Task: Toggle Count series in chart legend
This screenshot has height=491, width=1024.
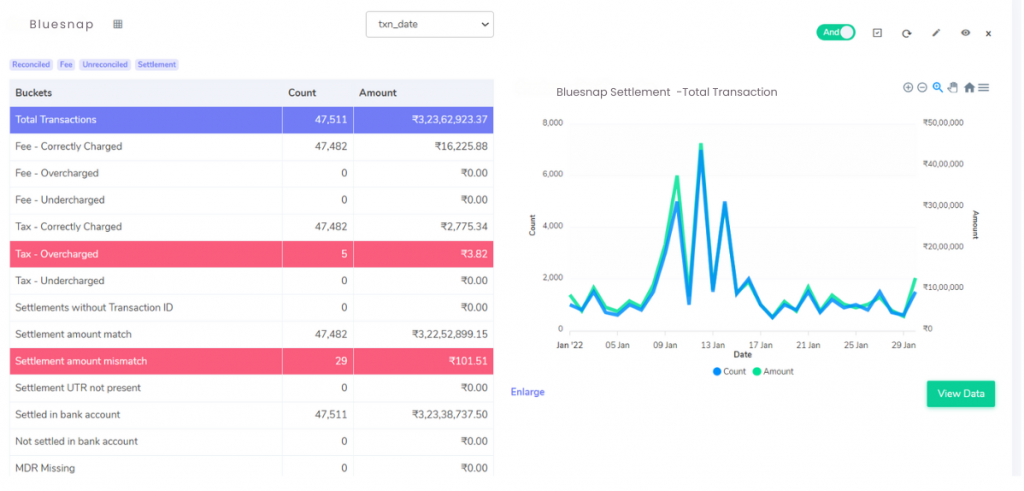Action: [729, 372]
